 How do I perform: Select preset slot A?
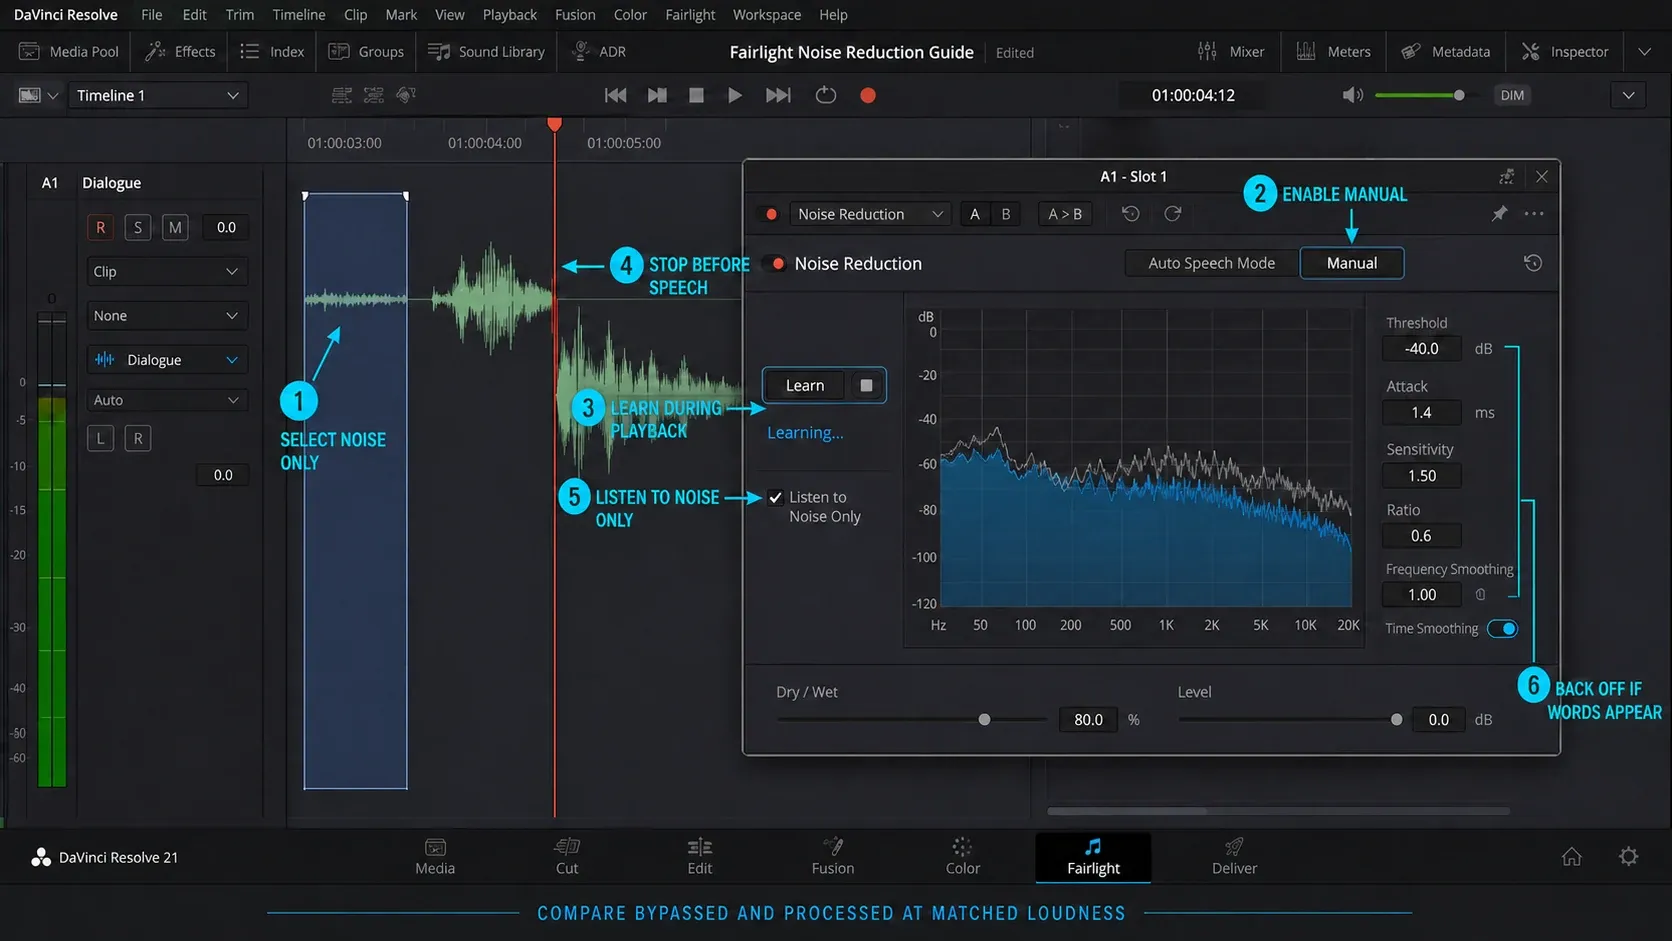pyautogui.click(x=975, y=214)
